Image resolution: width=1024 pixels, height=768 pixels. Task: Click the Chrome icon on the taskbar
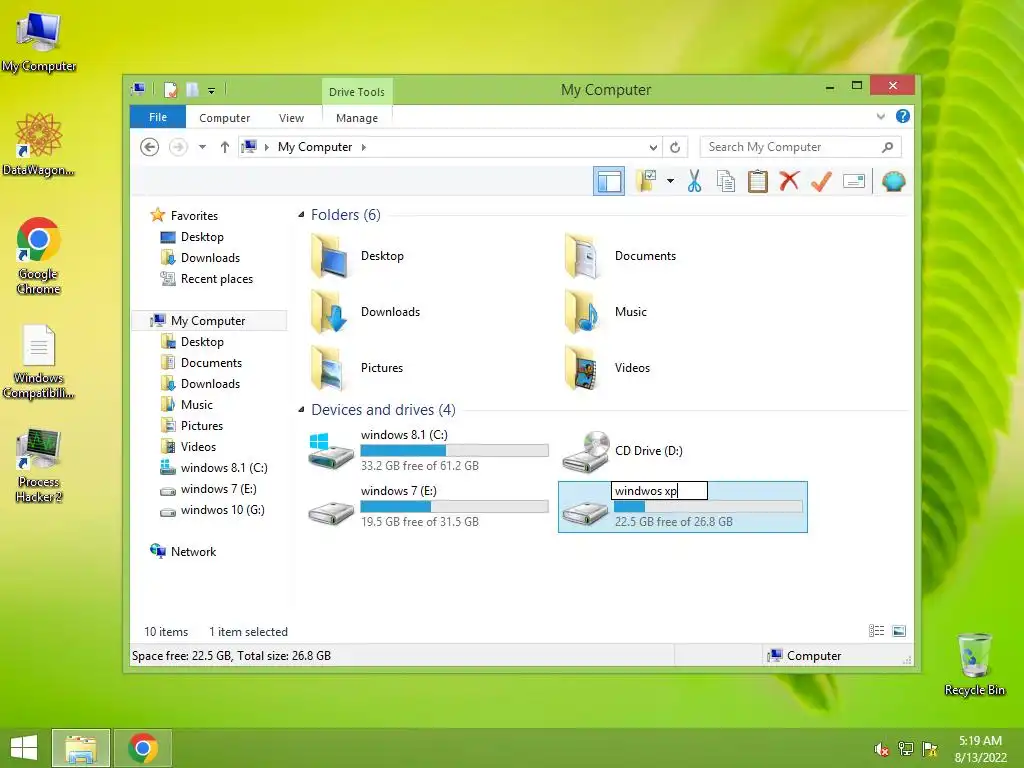143,748
